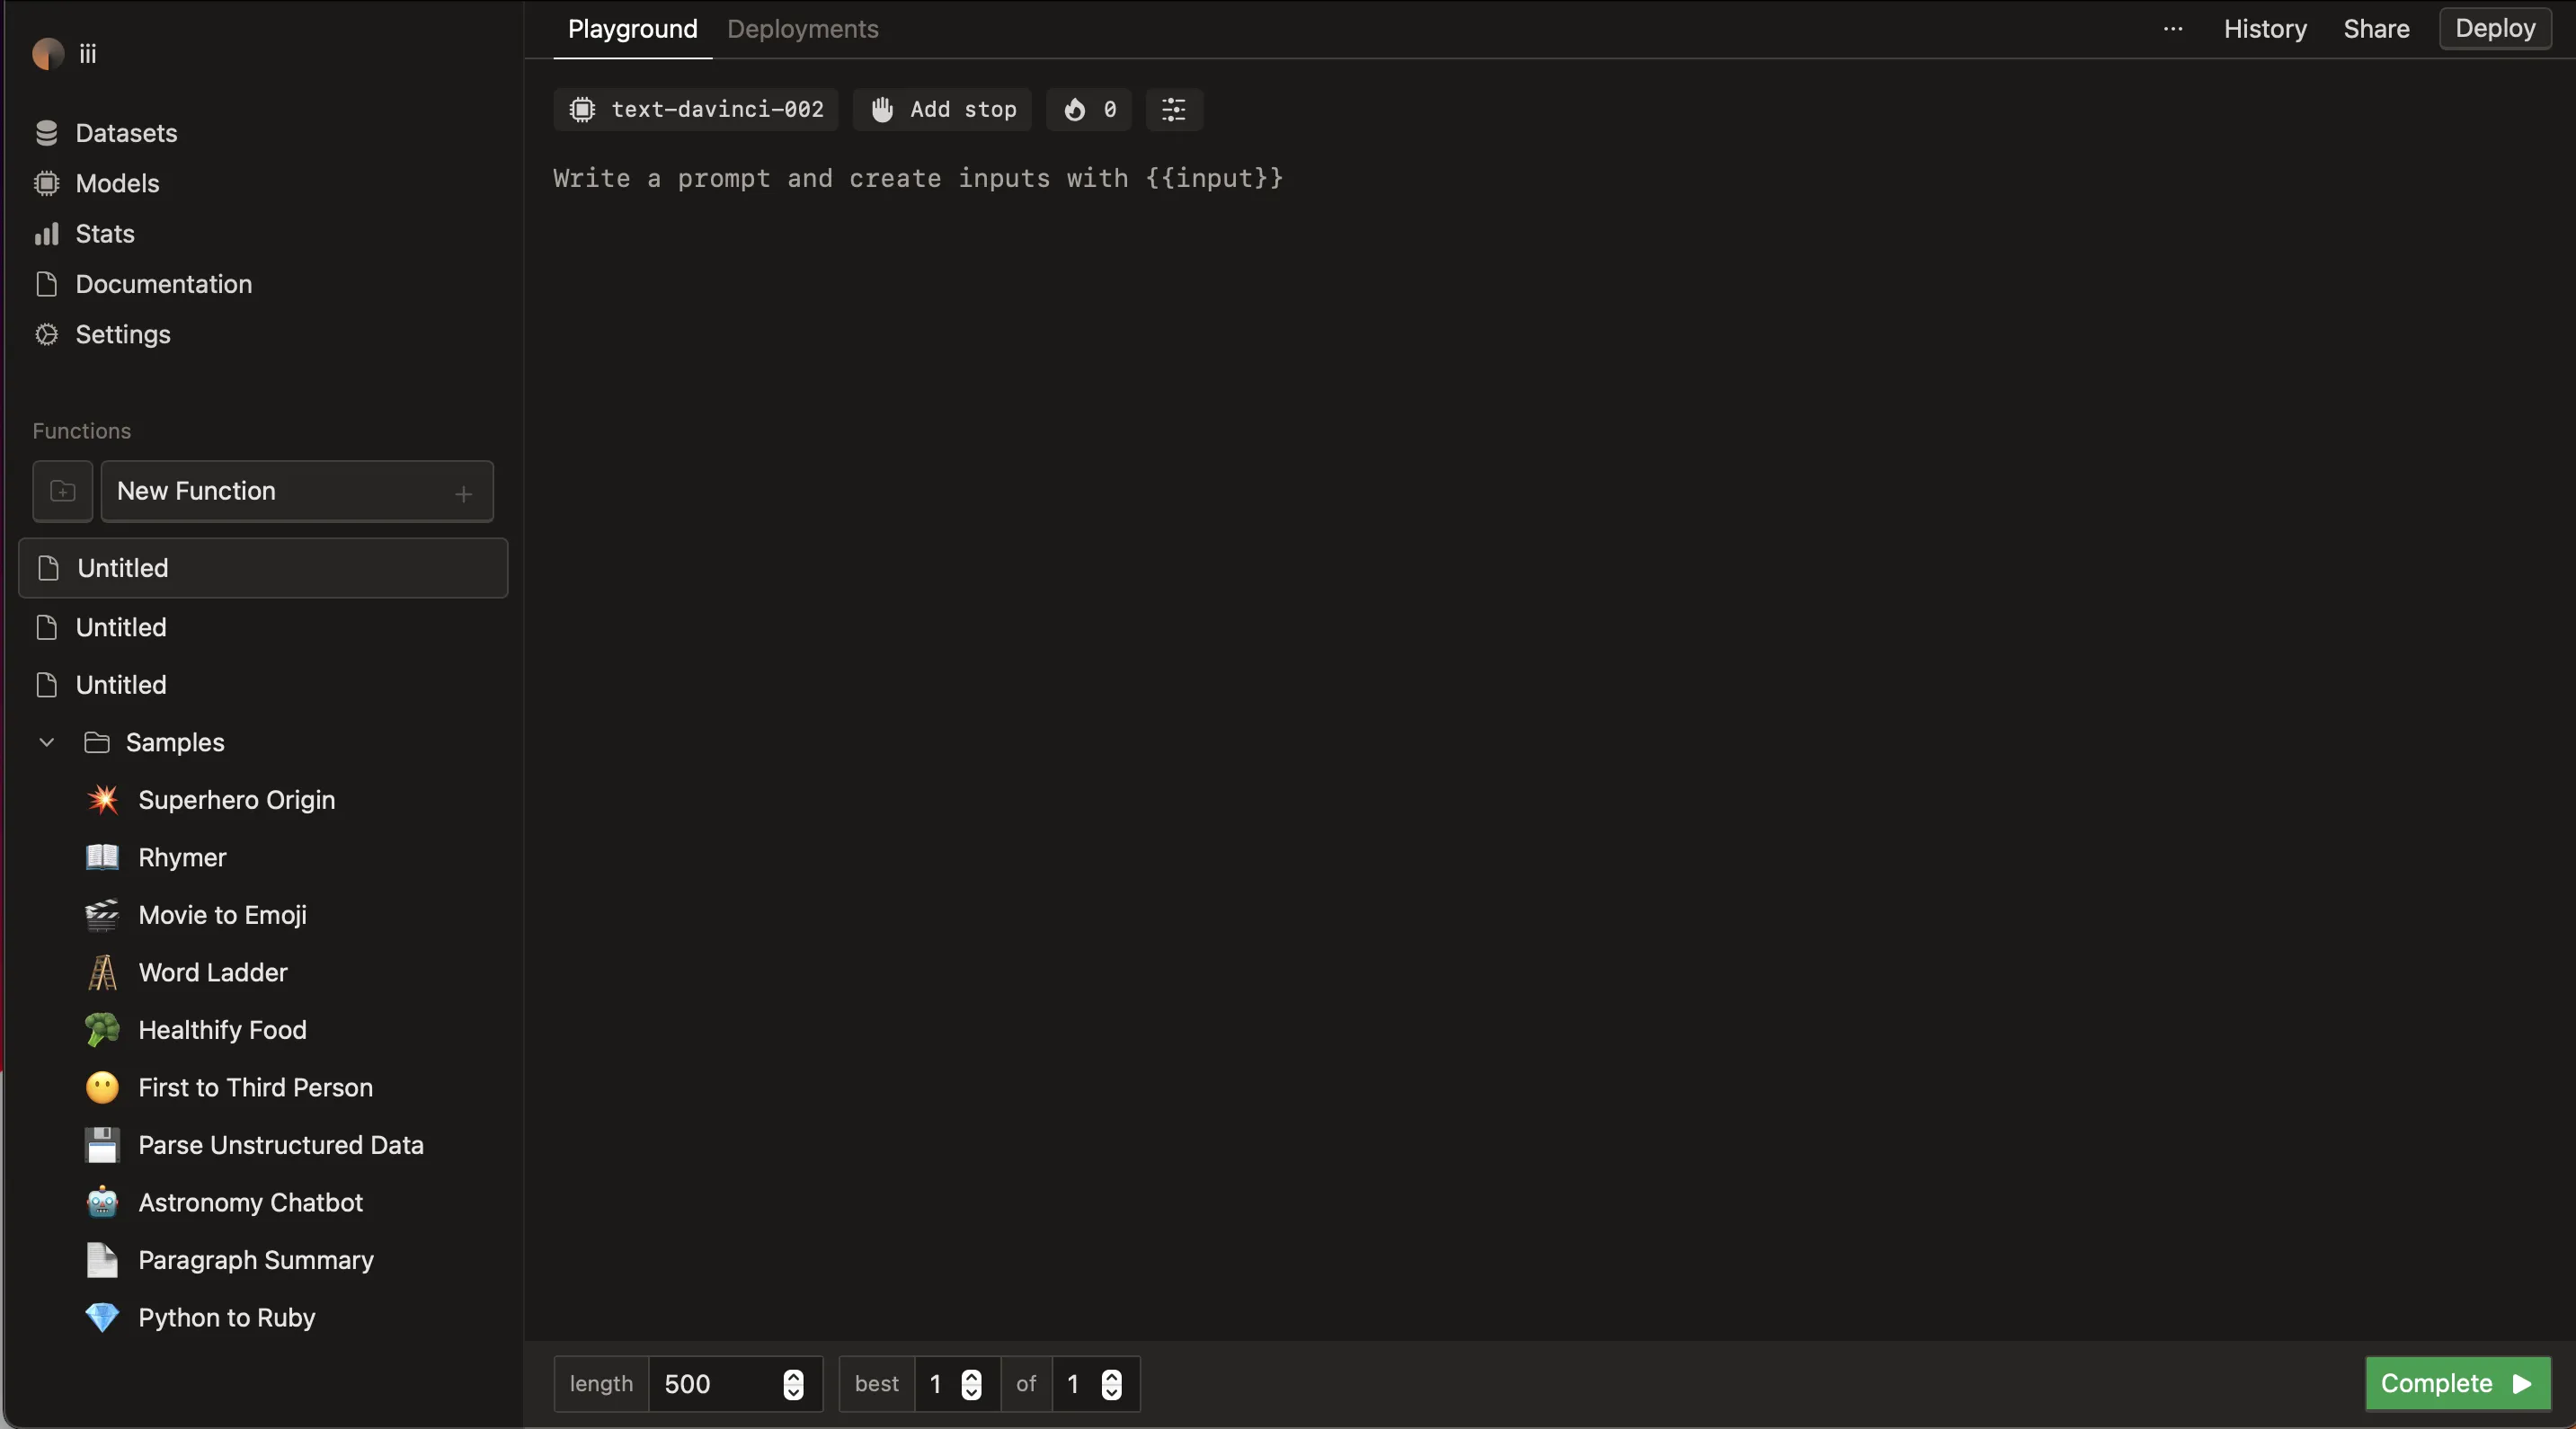Click the three-dots more options menu

pos(2172,29)
